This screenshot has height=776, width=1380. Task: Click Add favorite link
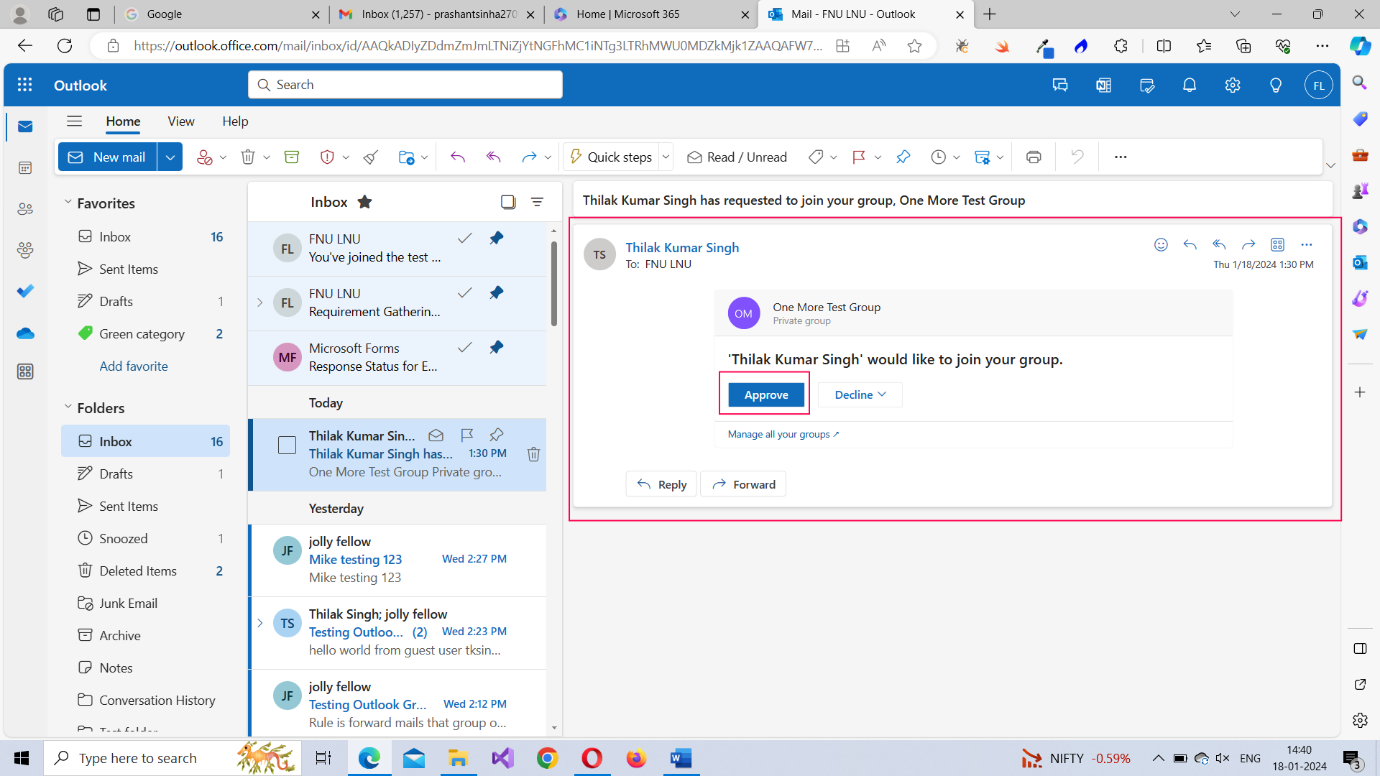tap(134, 366)
